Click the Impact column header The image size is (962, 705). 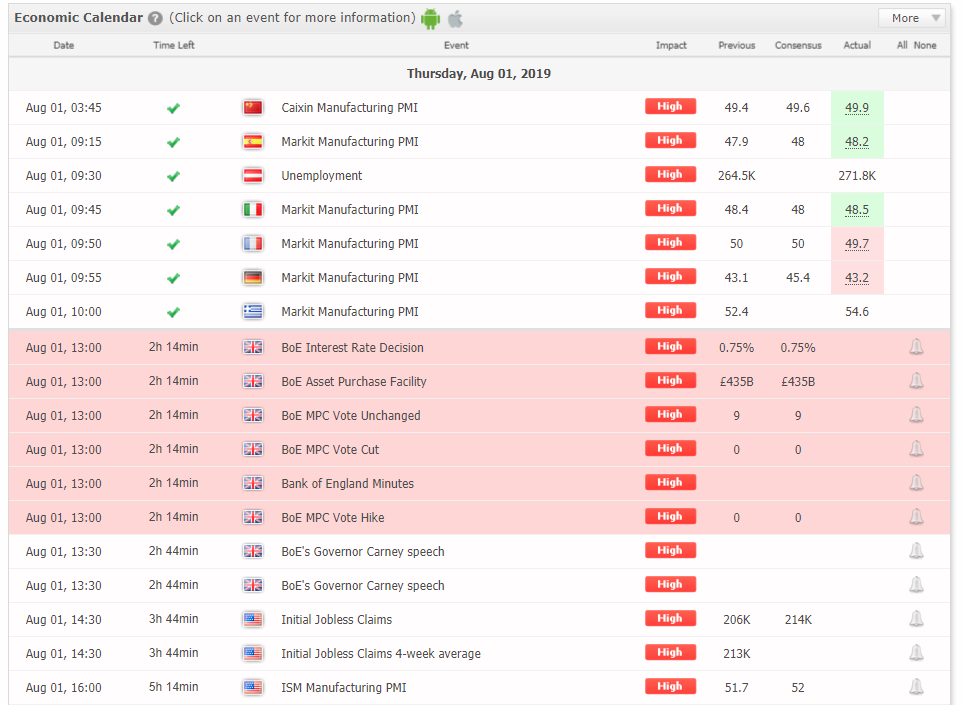[x=671, y=45]
